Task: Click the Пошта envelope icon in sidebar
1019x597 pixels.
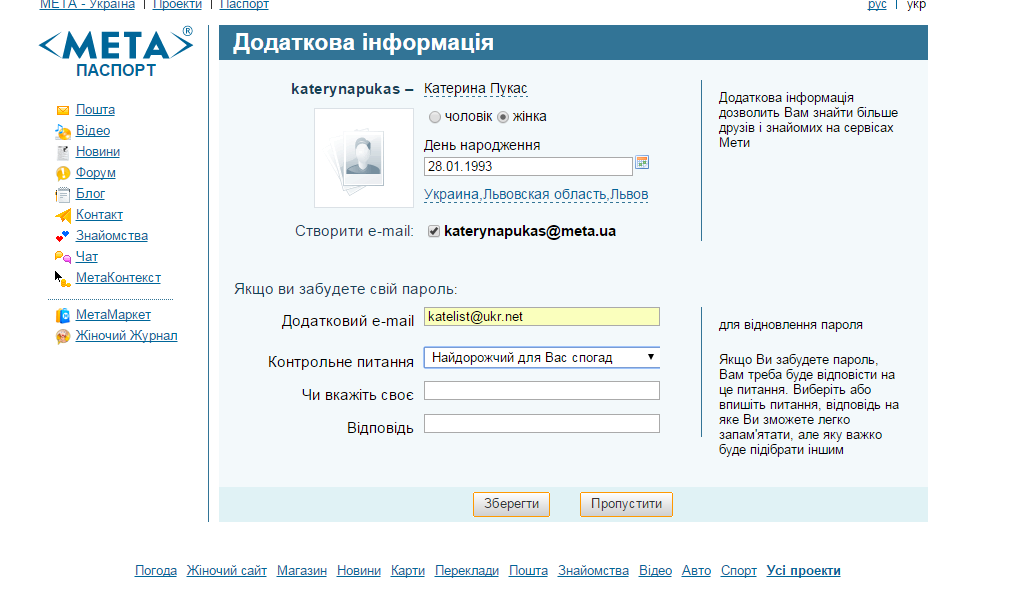Action: 63,110
